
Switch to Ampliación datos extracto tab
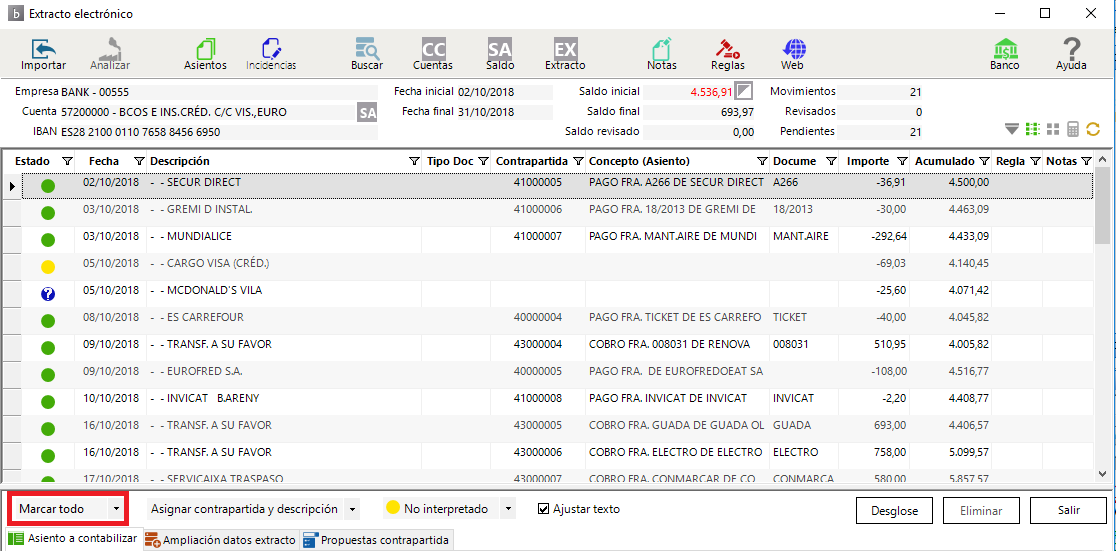pyautogui.click(x=221, y=540)
